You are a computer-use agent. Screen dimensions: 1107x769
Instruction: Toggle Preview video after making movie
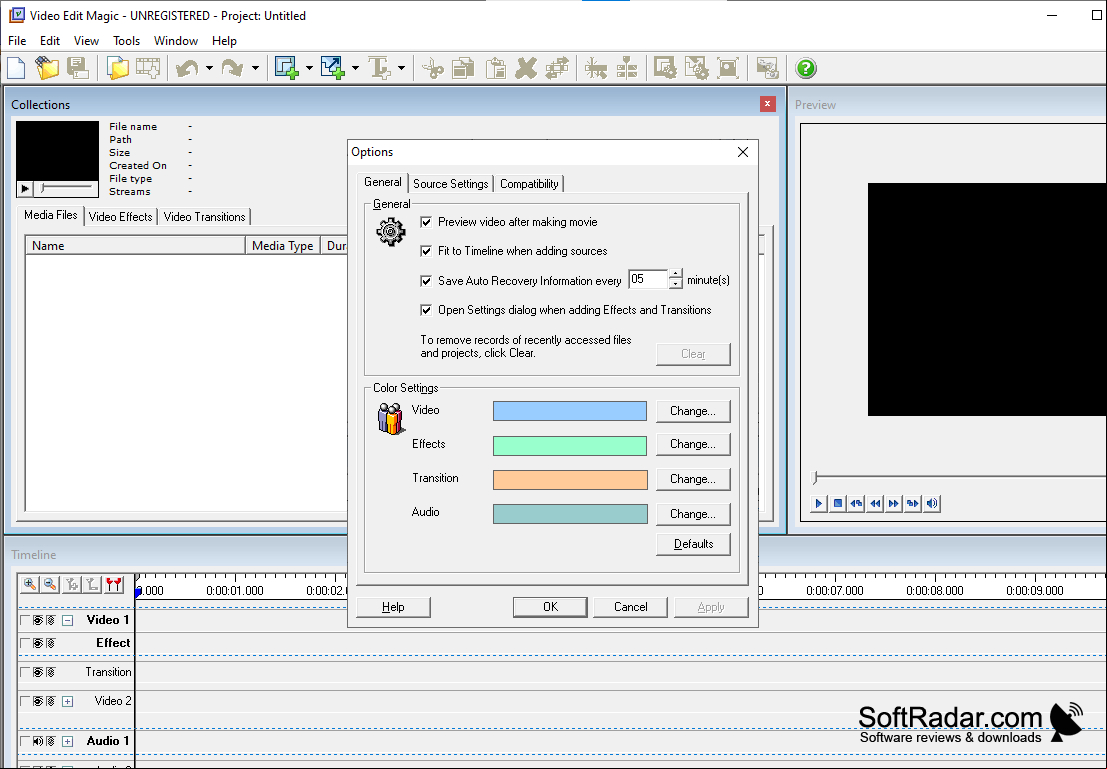pos(426,222)
